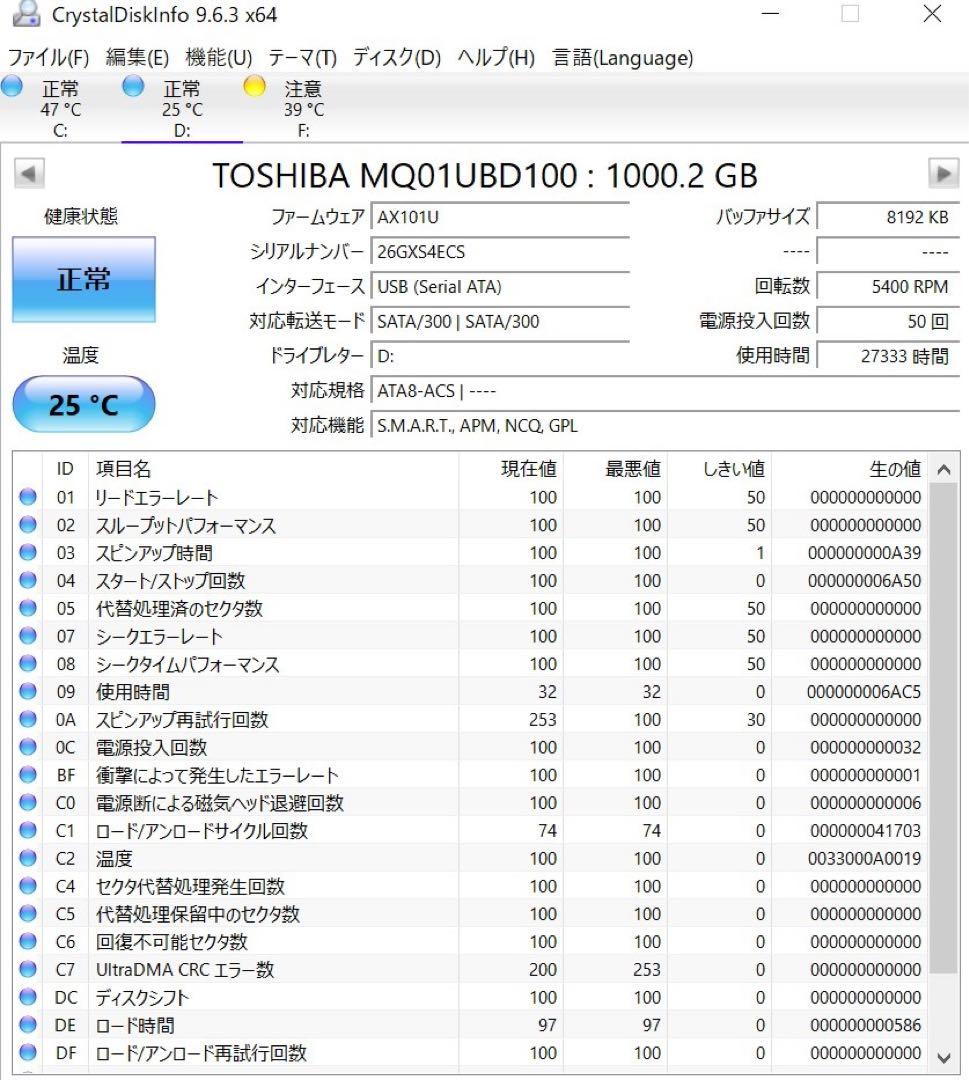The image size is (969, 1080).
Task: Click status circle for 01 リードエラーレート
Action: tap(28, 497)
